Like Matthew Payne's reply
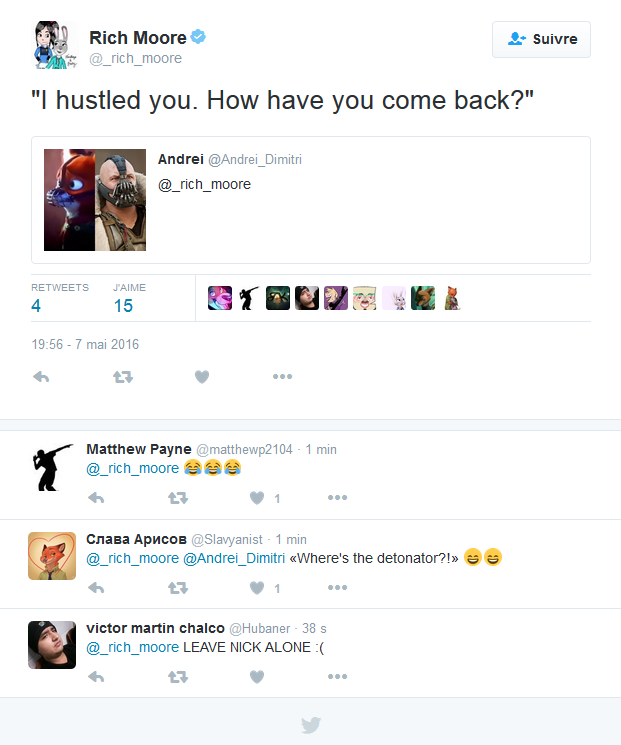621x745 pixels. pyautogui.click(x=257, y=498)
